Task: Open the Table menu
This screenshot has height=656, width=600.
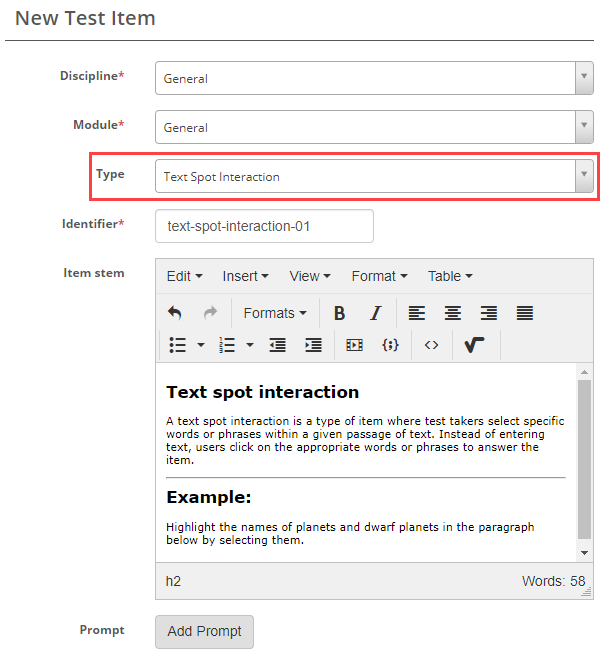Action: coord(450,276)
